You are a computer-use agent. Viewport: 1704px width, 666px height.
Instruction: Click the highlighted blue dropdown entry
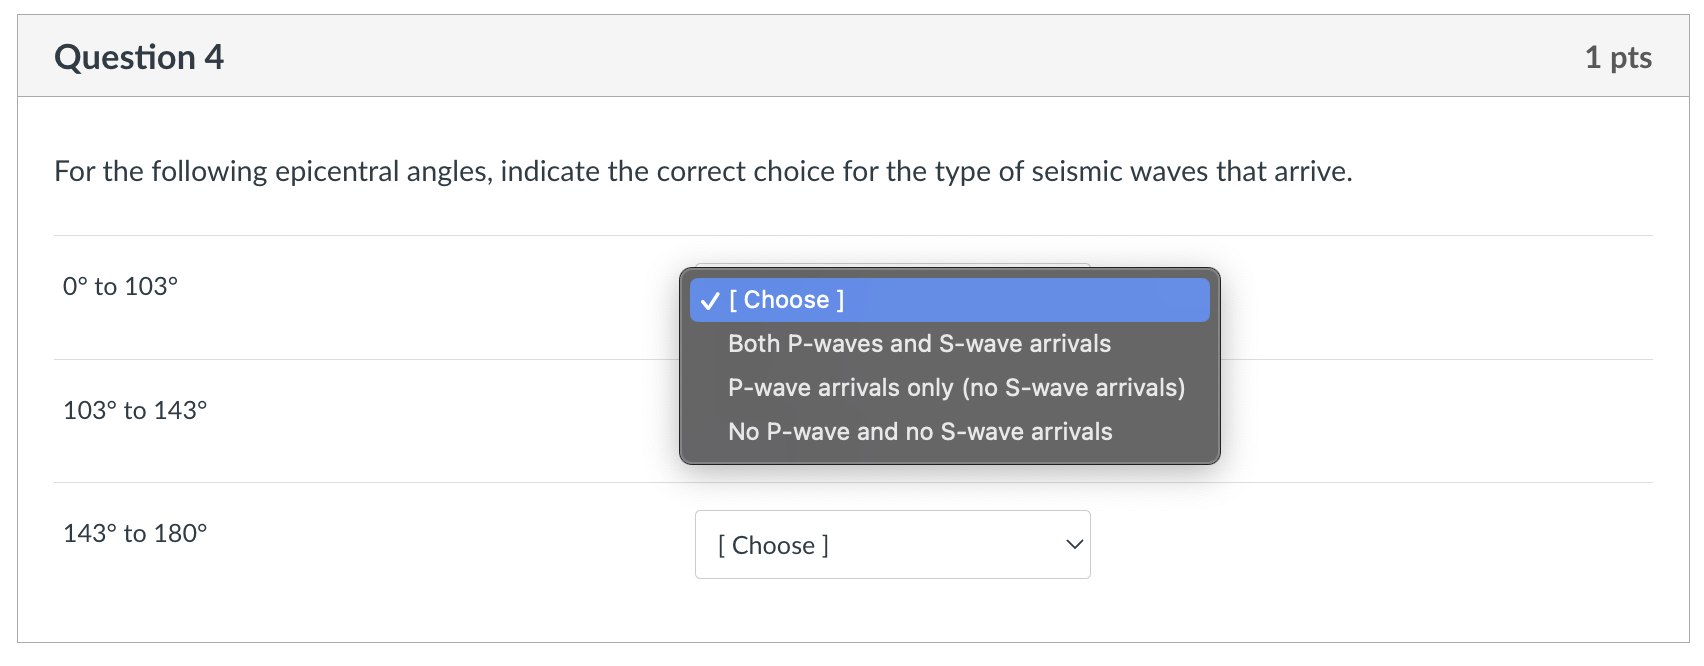[948, 298]
